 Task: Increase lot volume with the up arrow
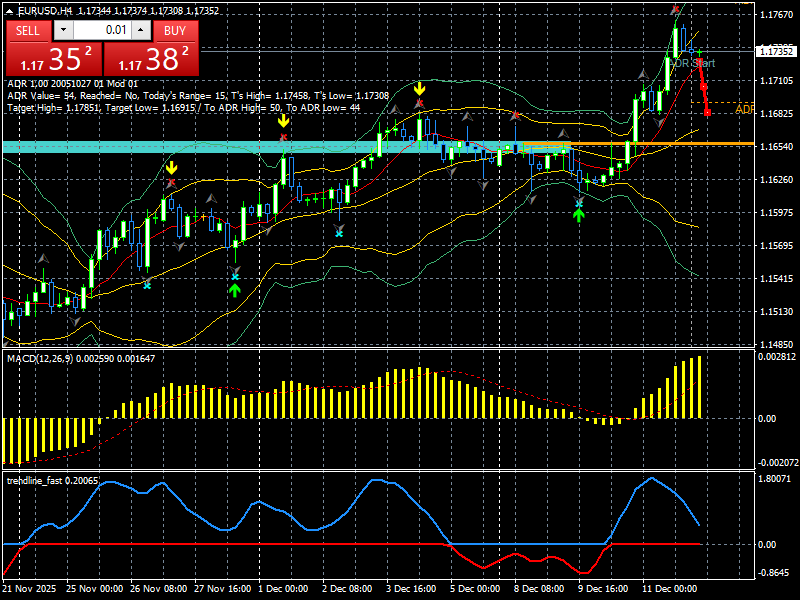[x=141, y=30]
